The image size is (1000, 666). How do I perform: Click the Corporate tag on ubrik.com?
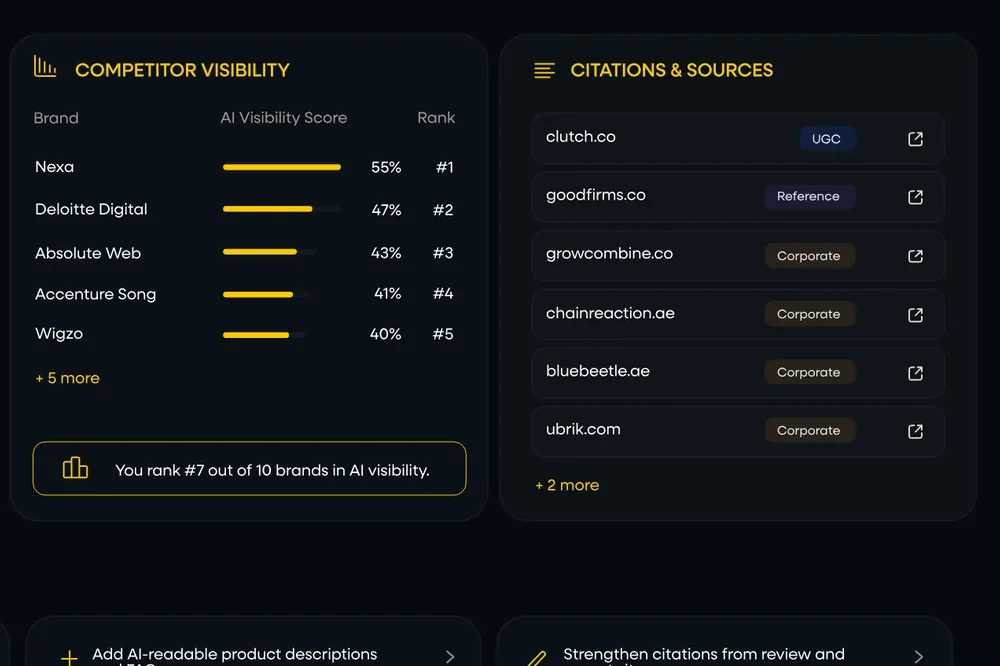(x=809, y=431)
